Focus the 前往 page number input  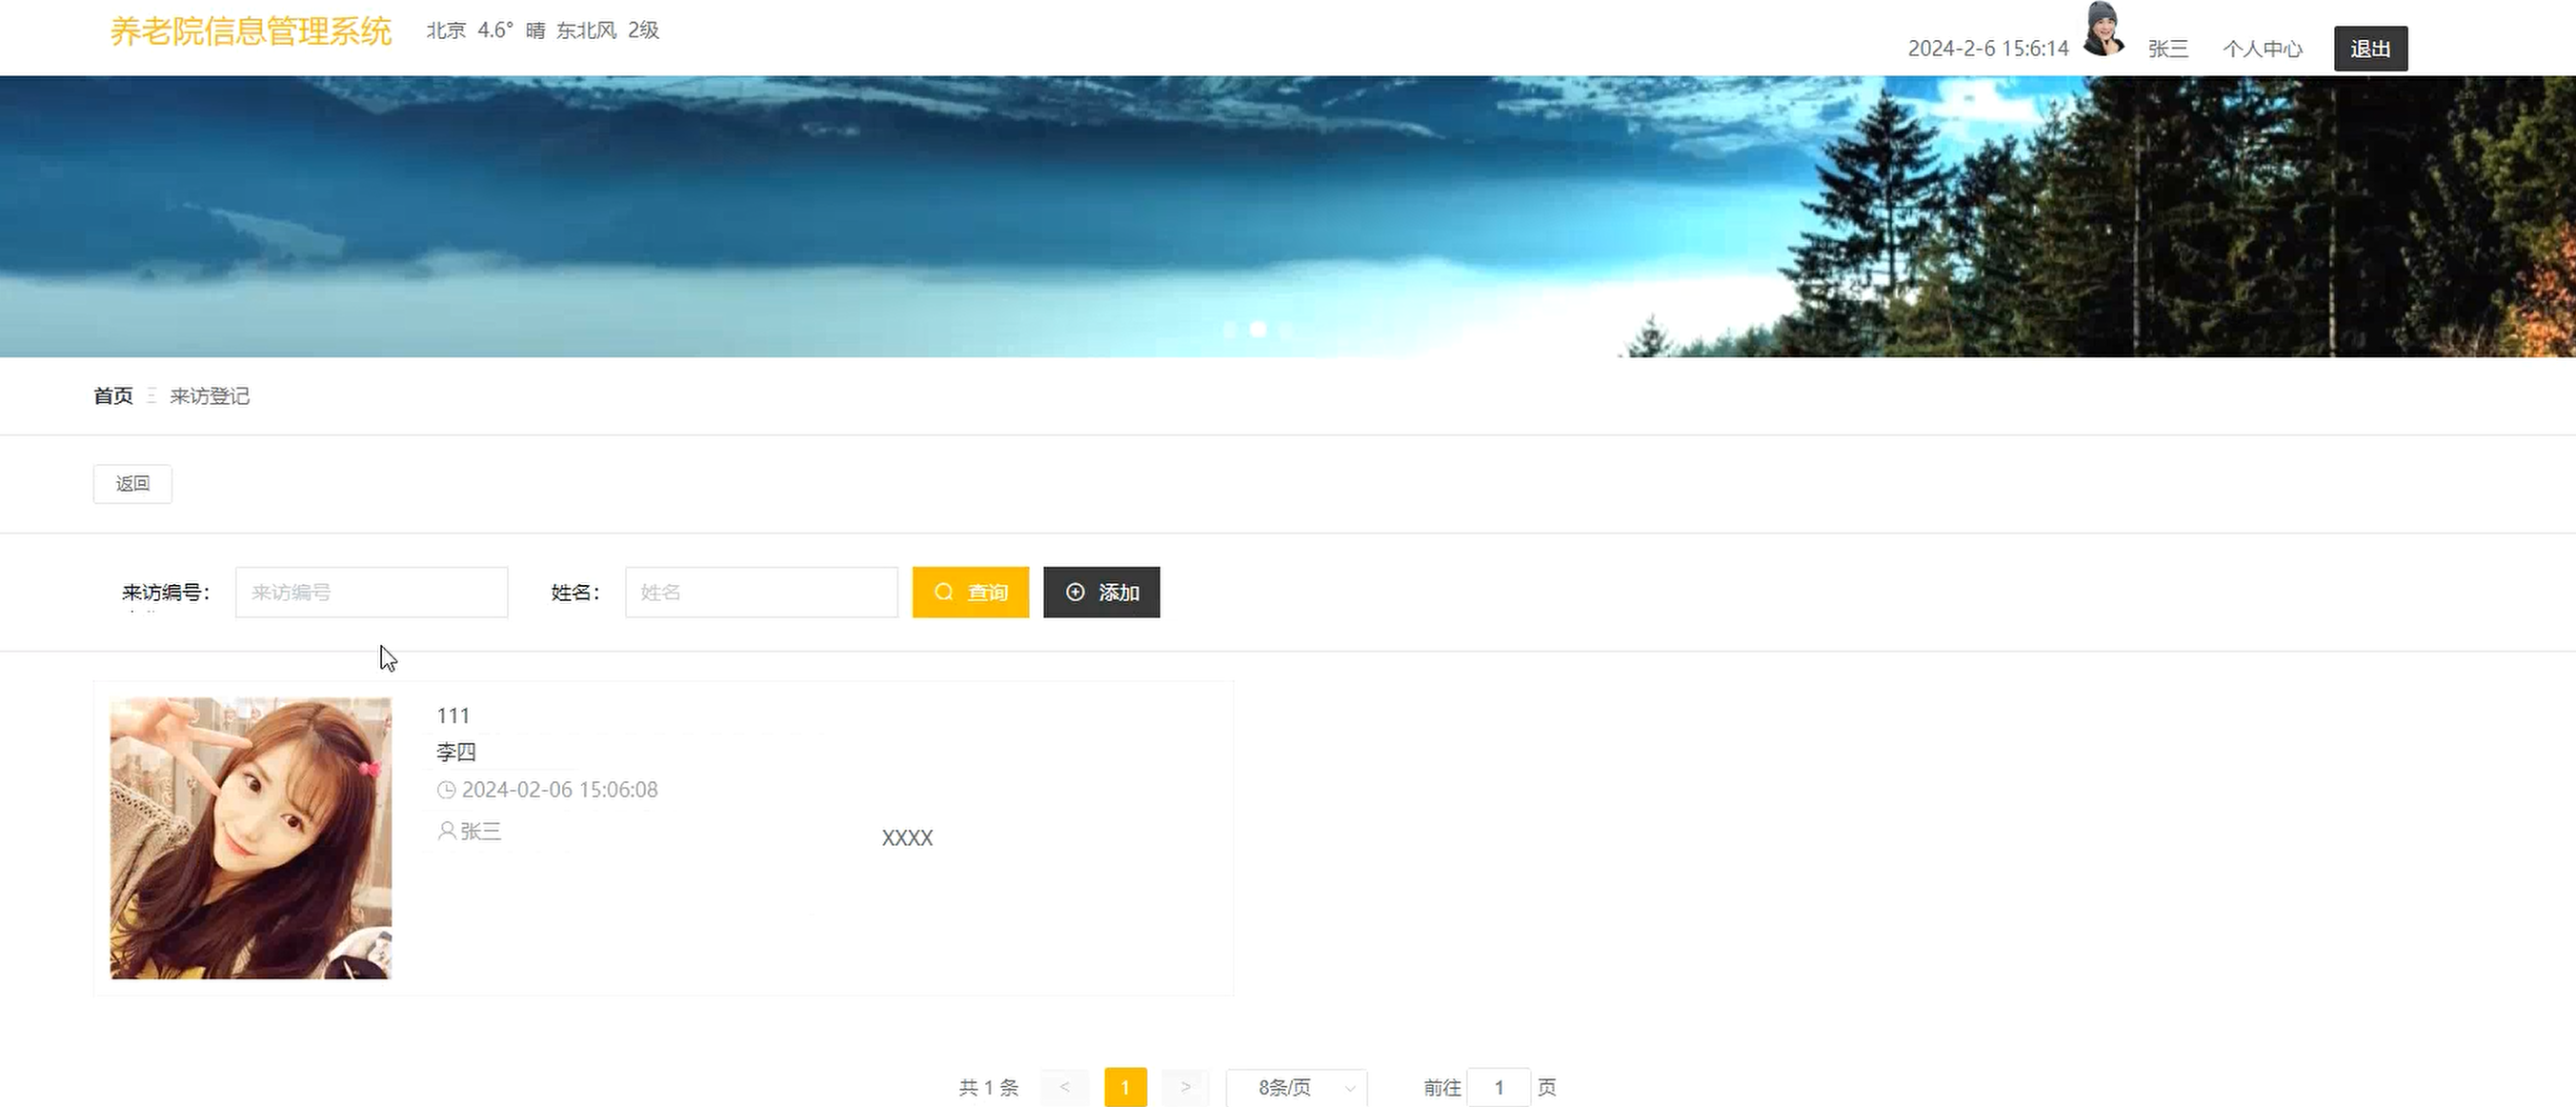tap(1498, 1087)
